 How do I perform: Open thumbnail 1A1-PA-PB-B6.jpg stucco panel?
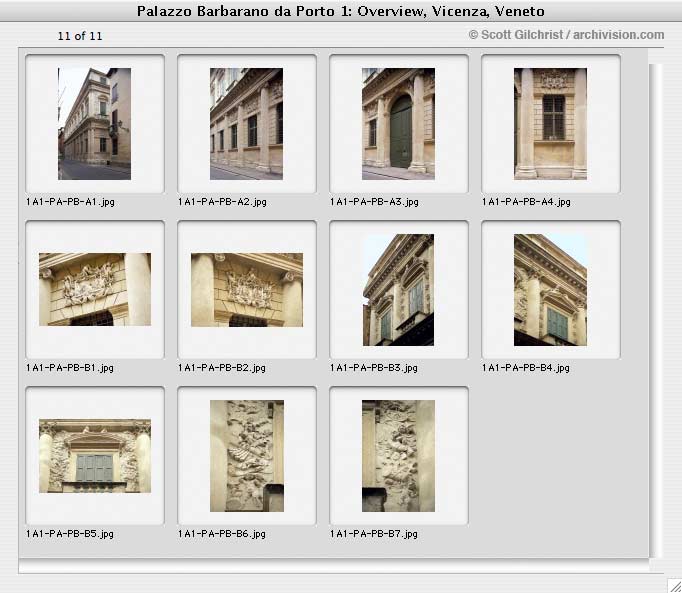[247, 456]
